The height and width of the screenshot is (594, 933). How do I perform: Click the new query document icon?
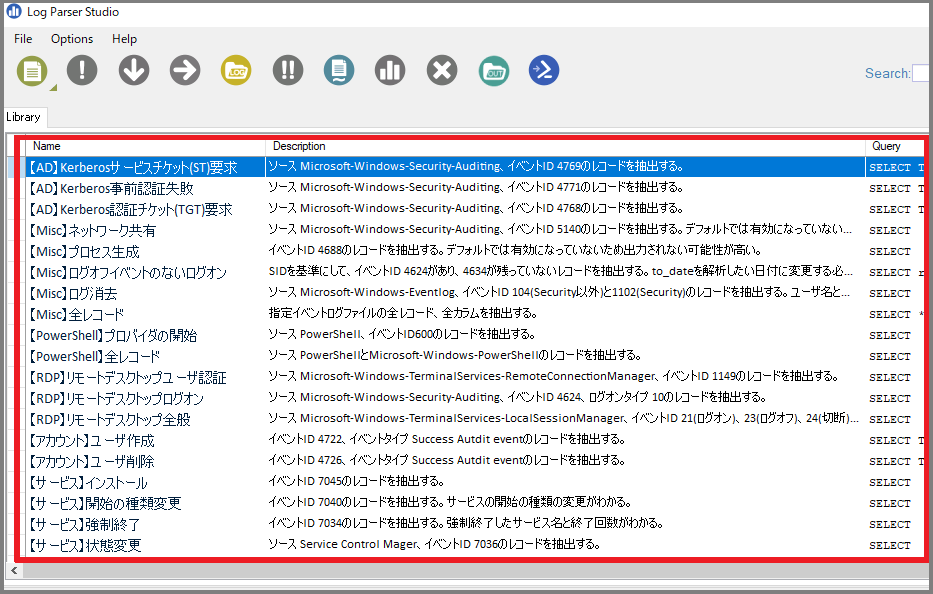(32, 71)
